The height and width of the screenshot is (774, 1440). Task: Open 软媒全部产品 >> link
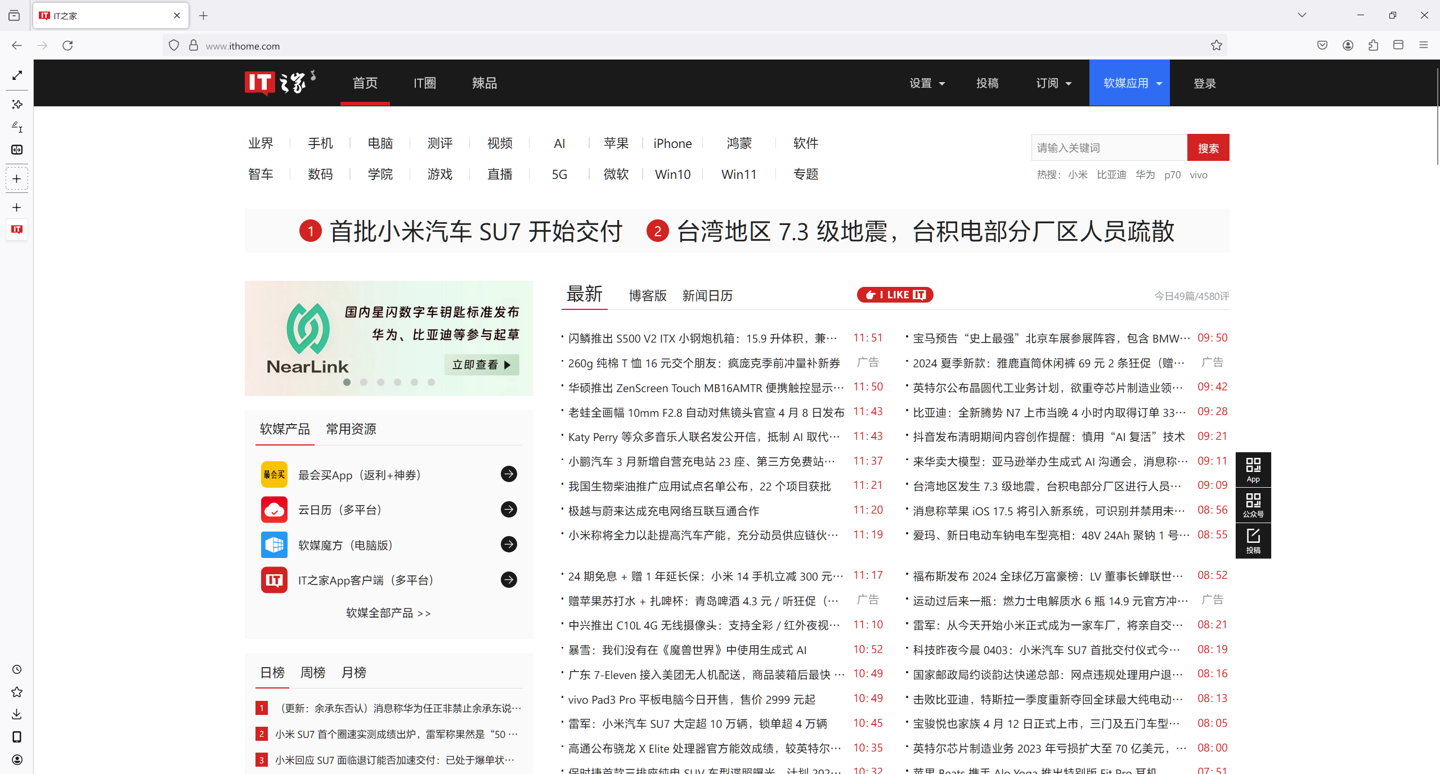coord(388,613)
